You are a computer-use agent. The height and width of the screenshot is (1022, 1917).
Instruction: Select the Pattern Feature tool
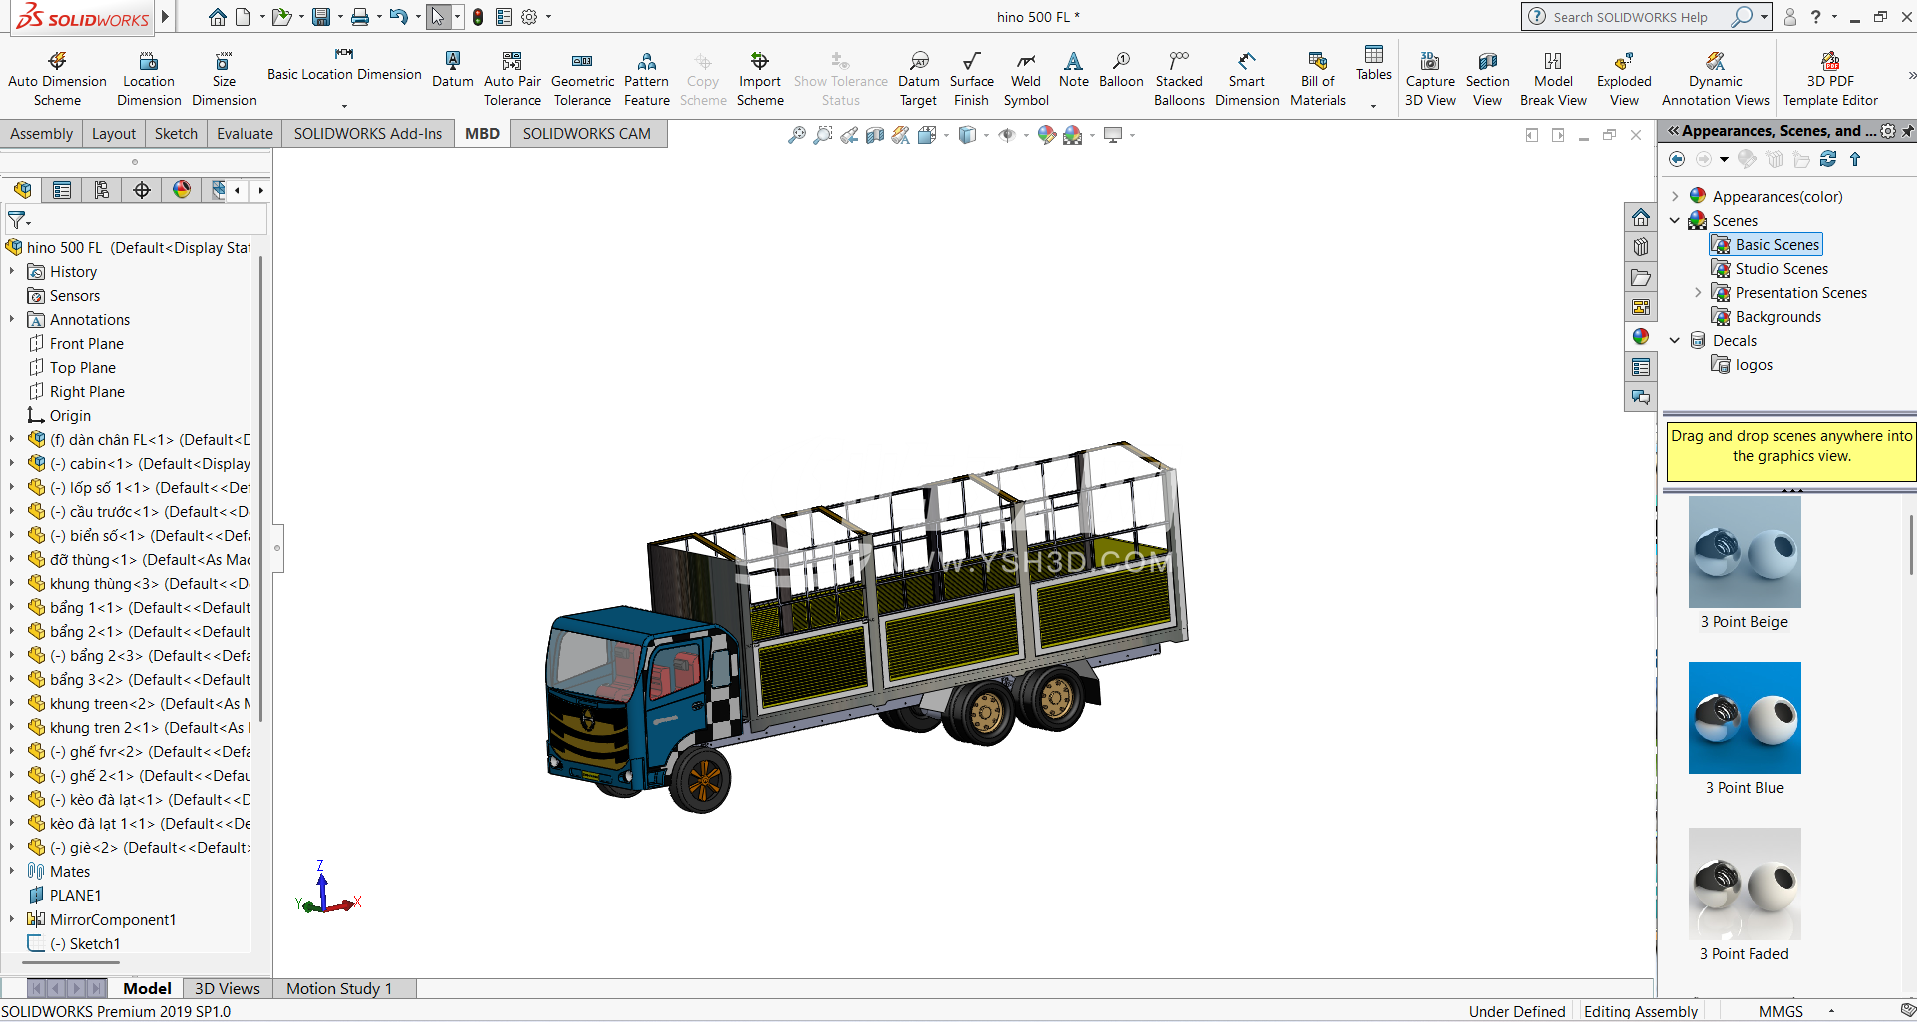[647, 79]
